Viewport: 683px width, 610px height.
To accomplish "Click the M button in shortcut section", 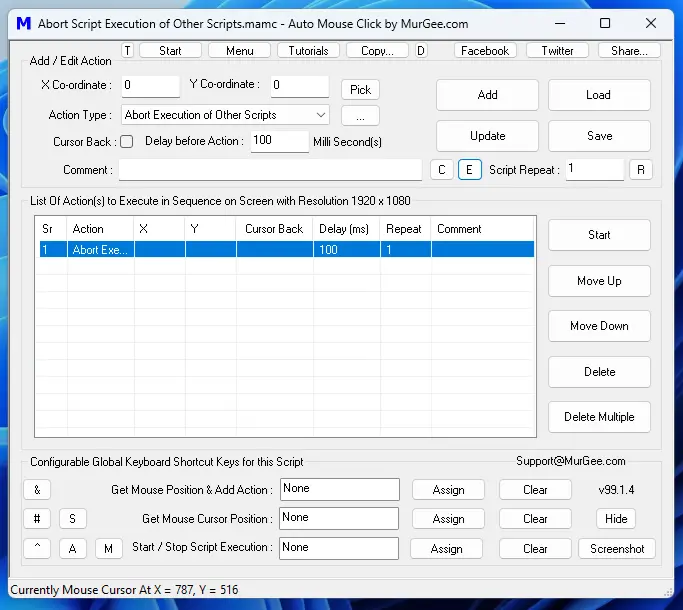I will coord(108,548).
